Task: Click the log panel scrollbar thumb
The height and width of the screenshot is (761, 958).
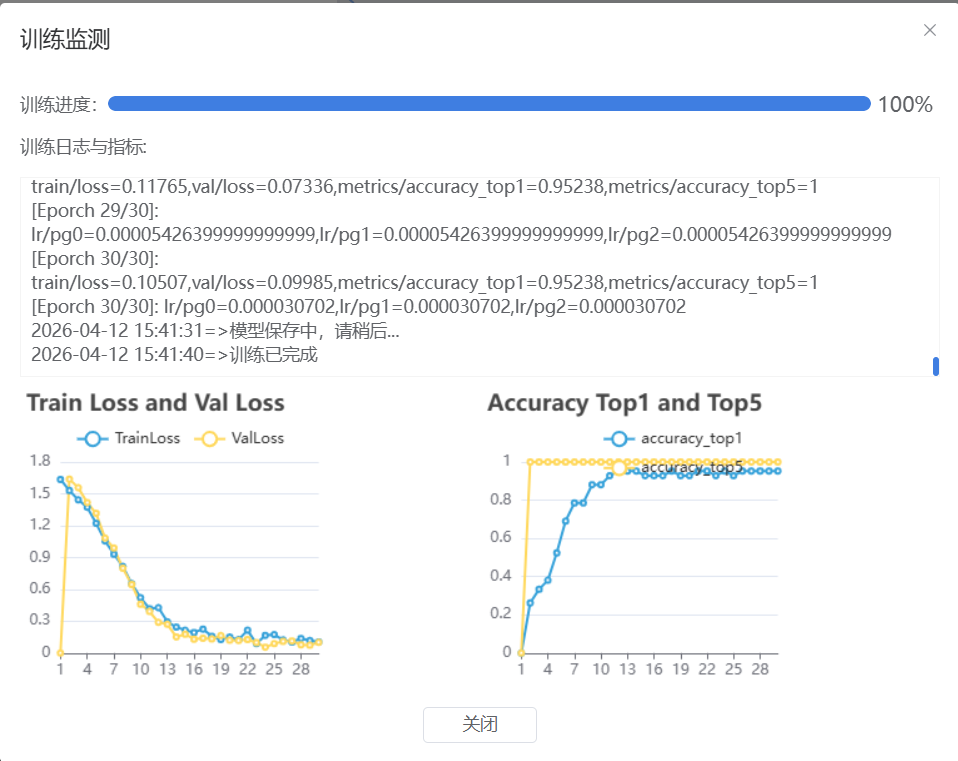Action: 936,366
